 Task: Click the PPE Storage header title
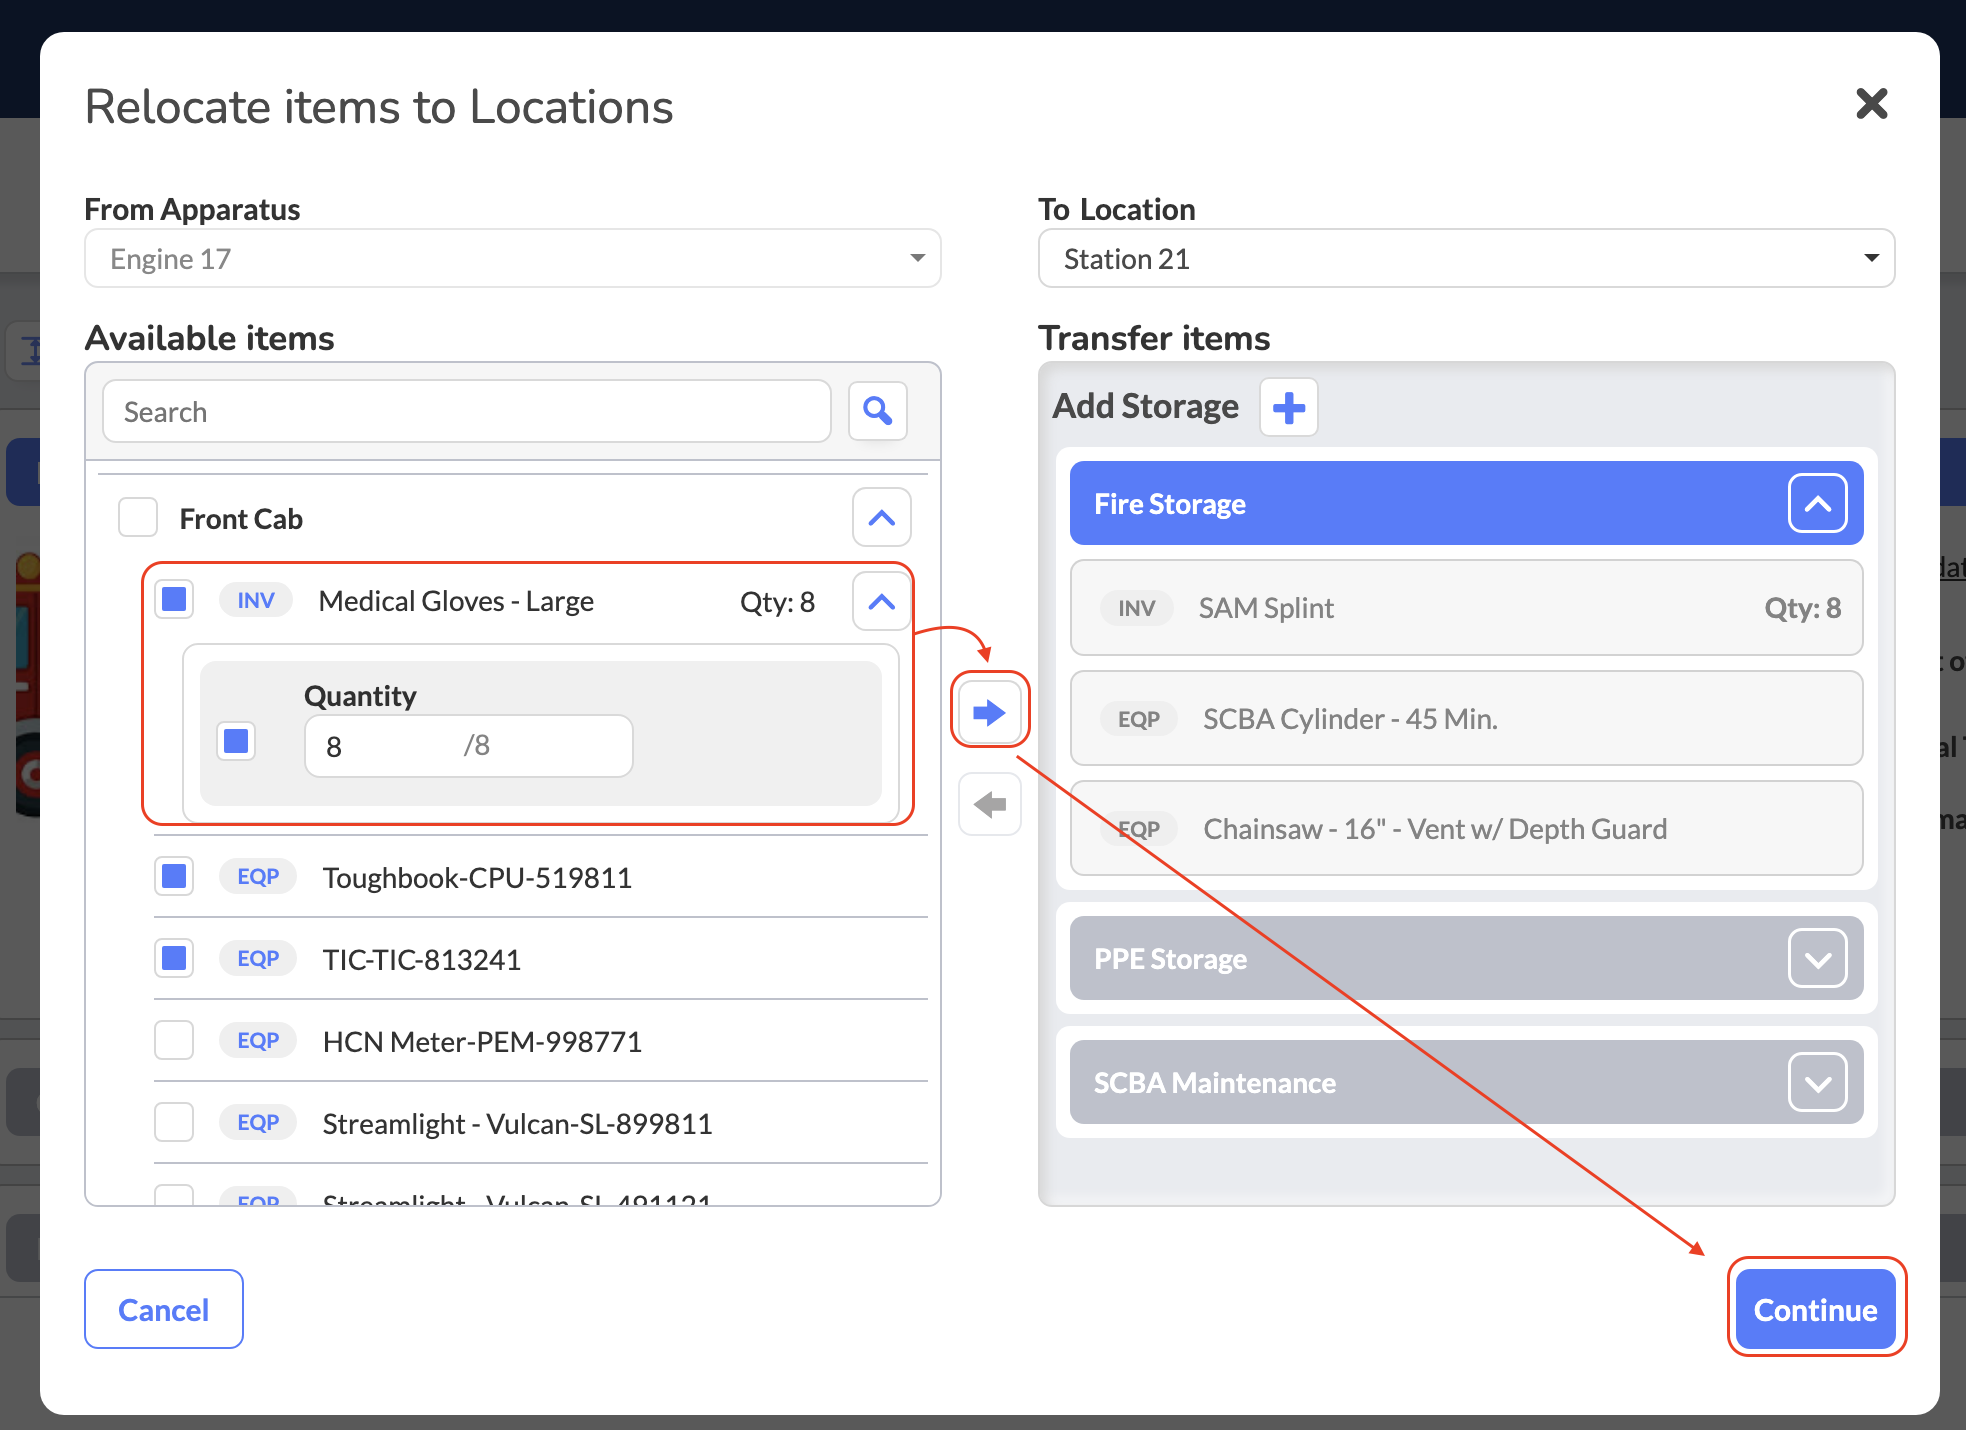[x=1170, y=959]
